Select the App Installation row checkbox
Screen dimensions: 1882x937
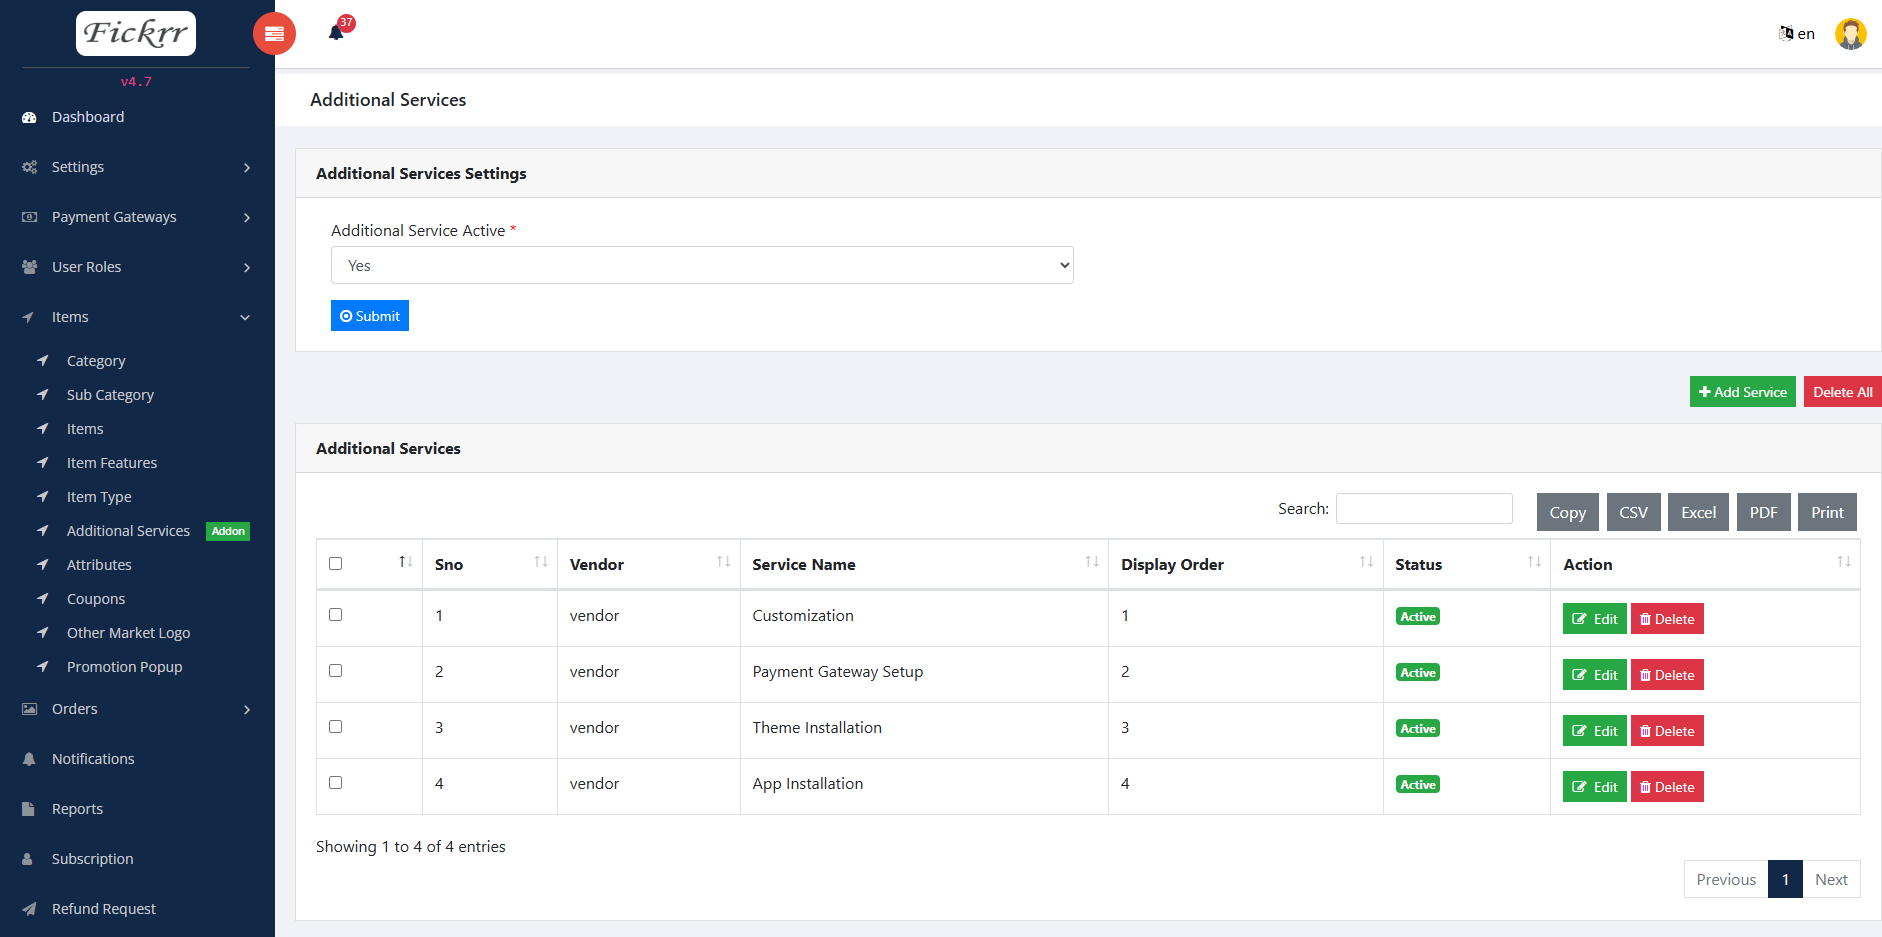336,783
